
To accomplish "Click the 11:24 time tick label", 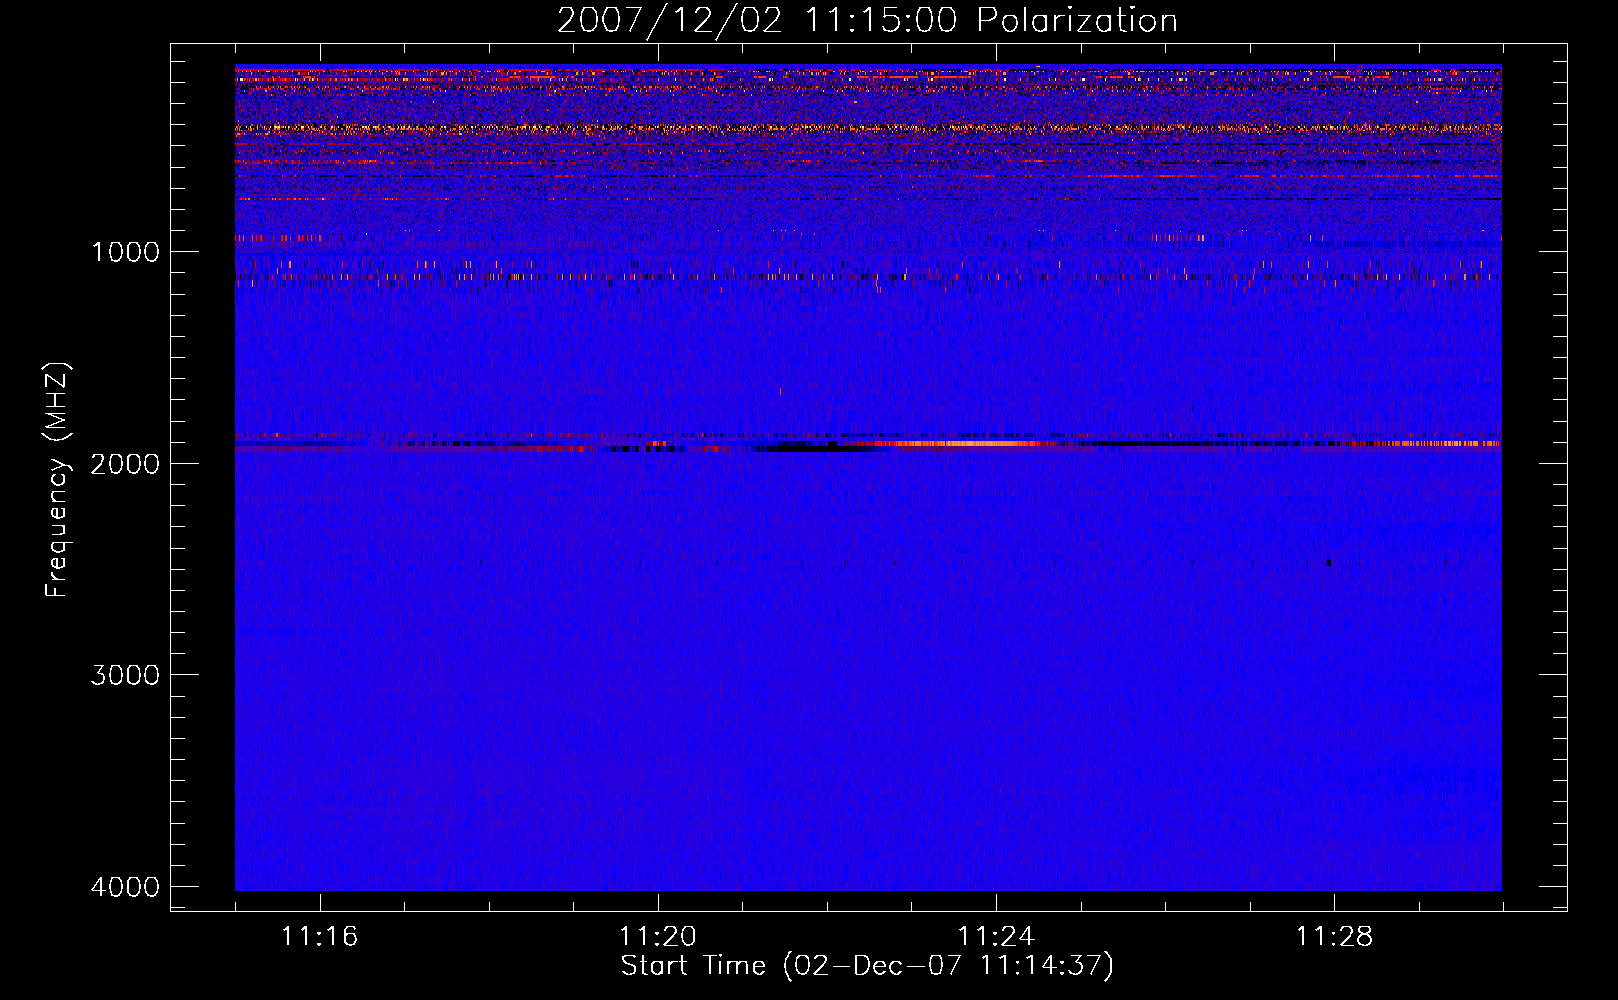I will pos(996,937).
